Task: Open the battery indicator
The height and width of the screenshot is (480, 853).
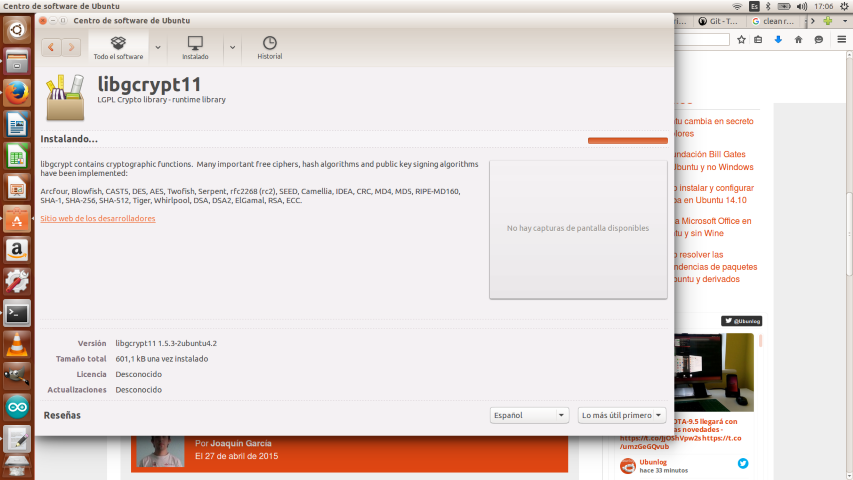Action: (x=784, y=7)
